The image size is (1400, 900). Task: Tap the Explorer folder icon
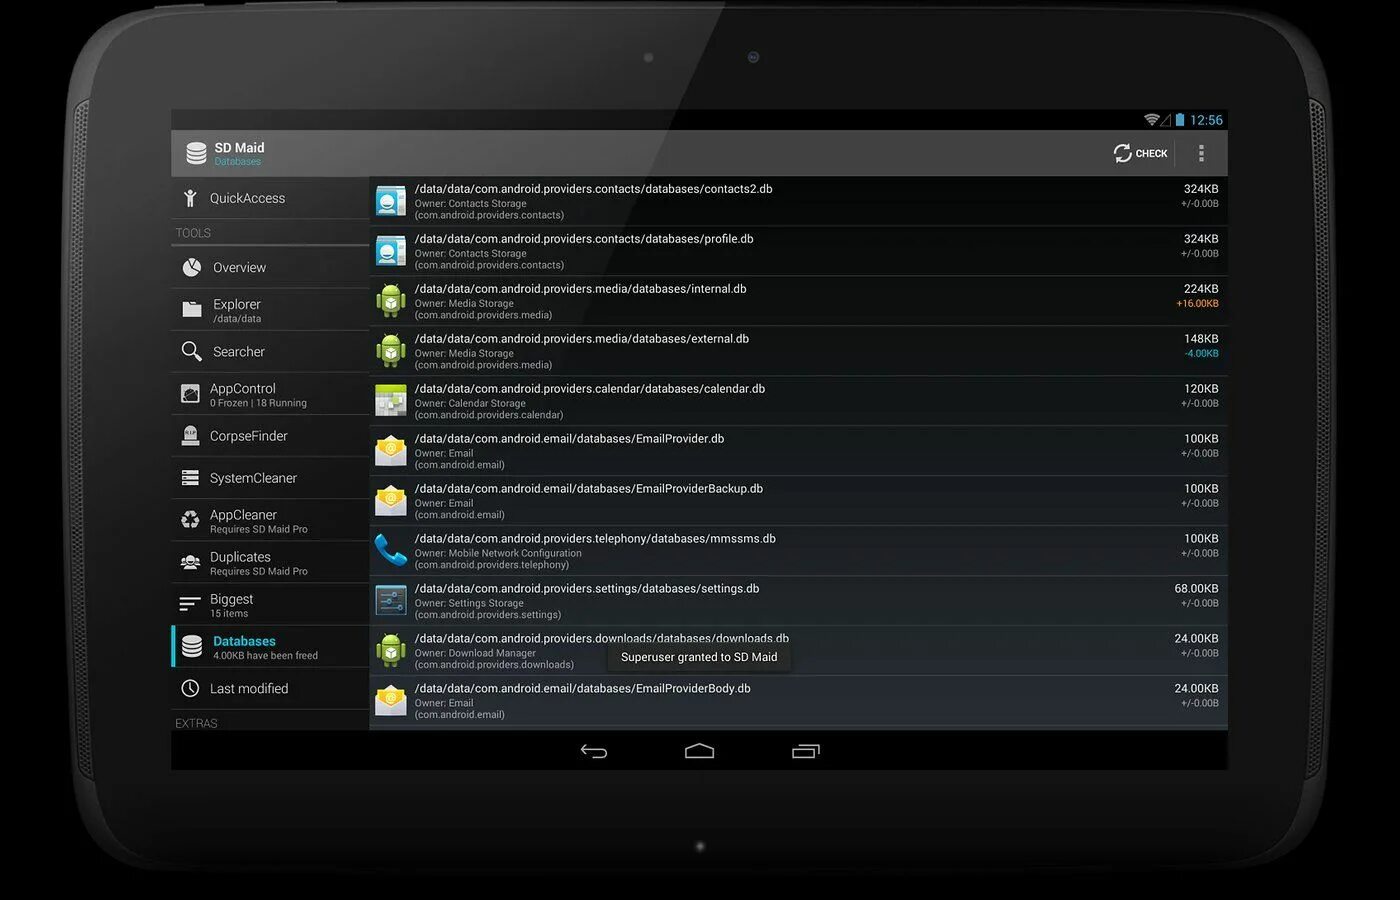[x=191, y=310]
